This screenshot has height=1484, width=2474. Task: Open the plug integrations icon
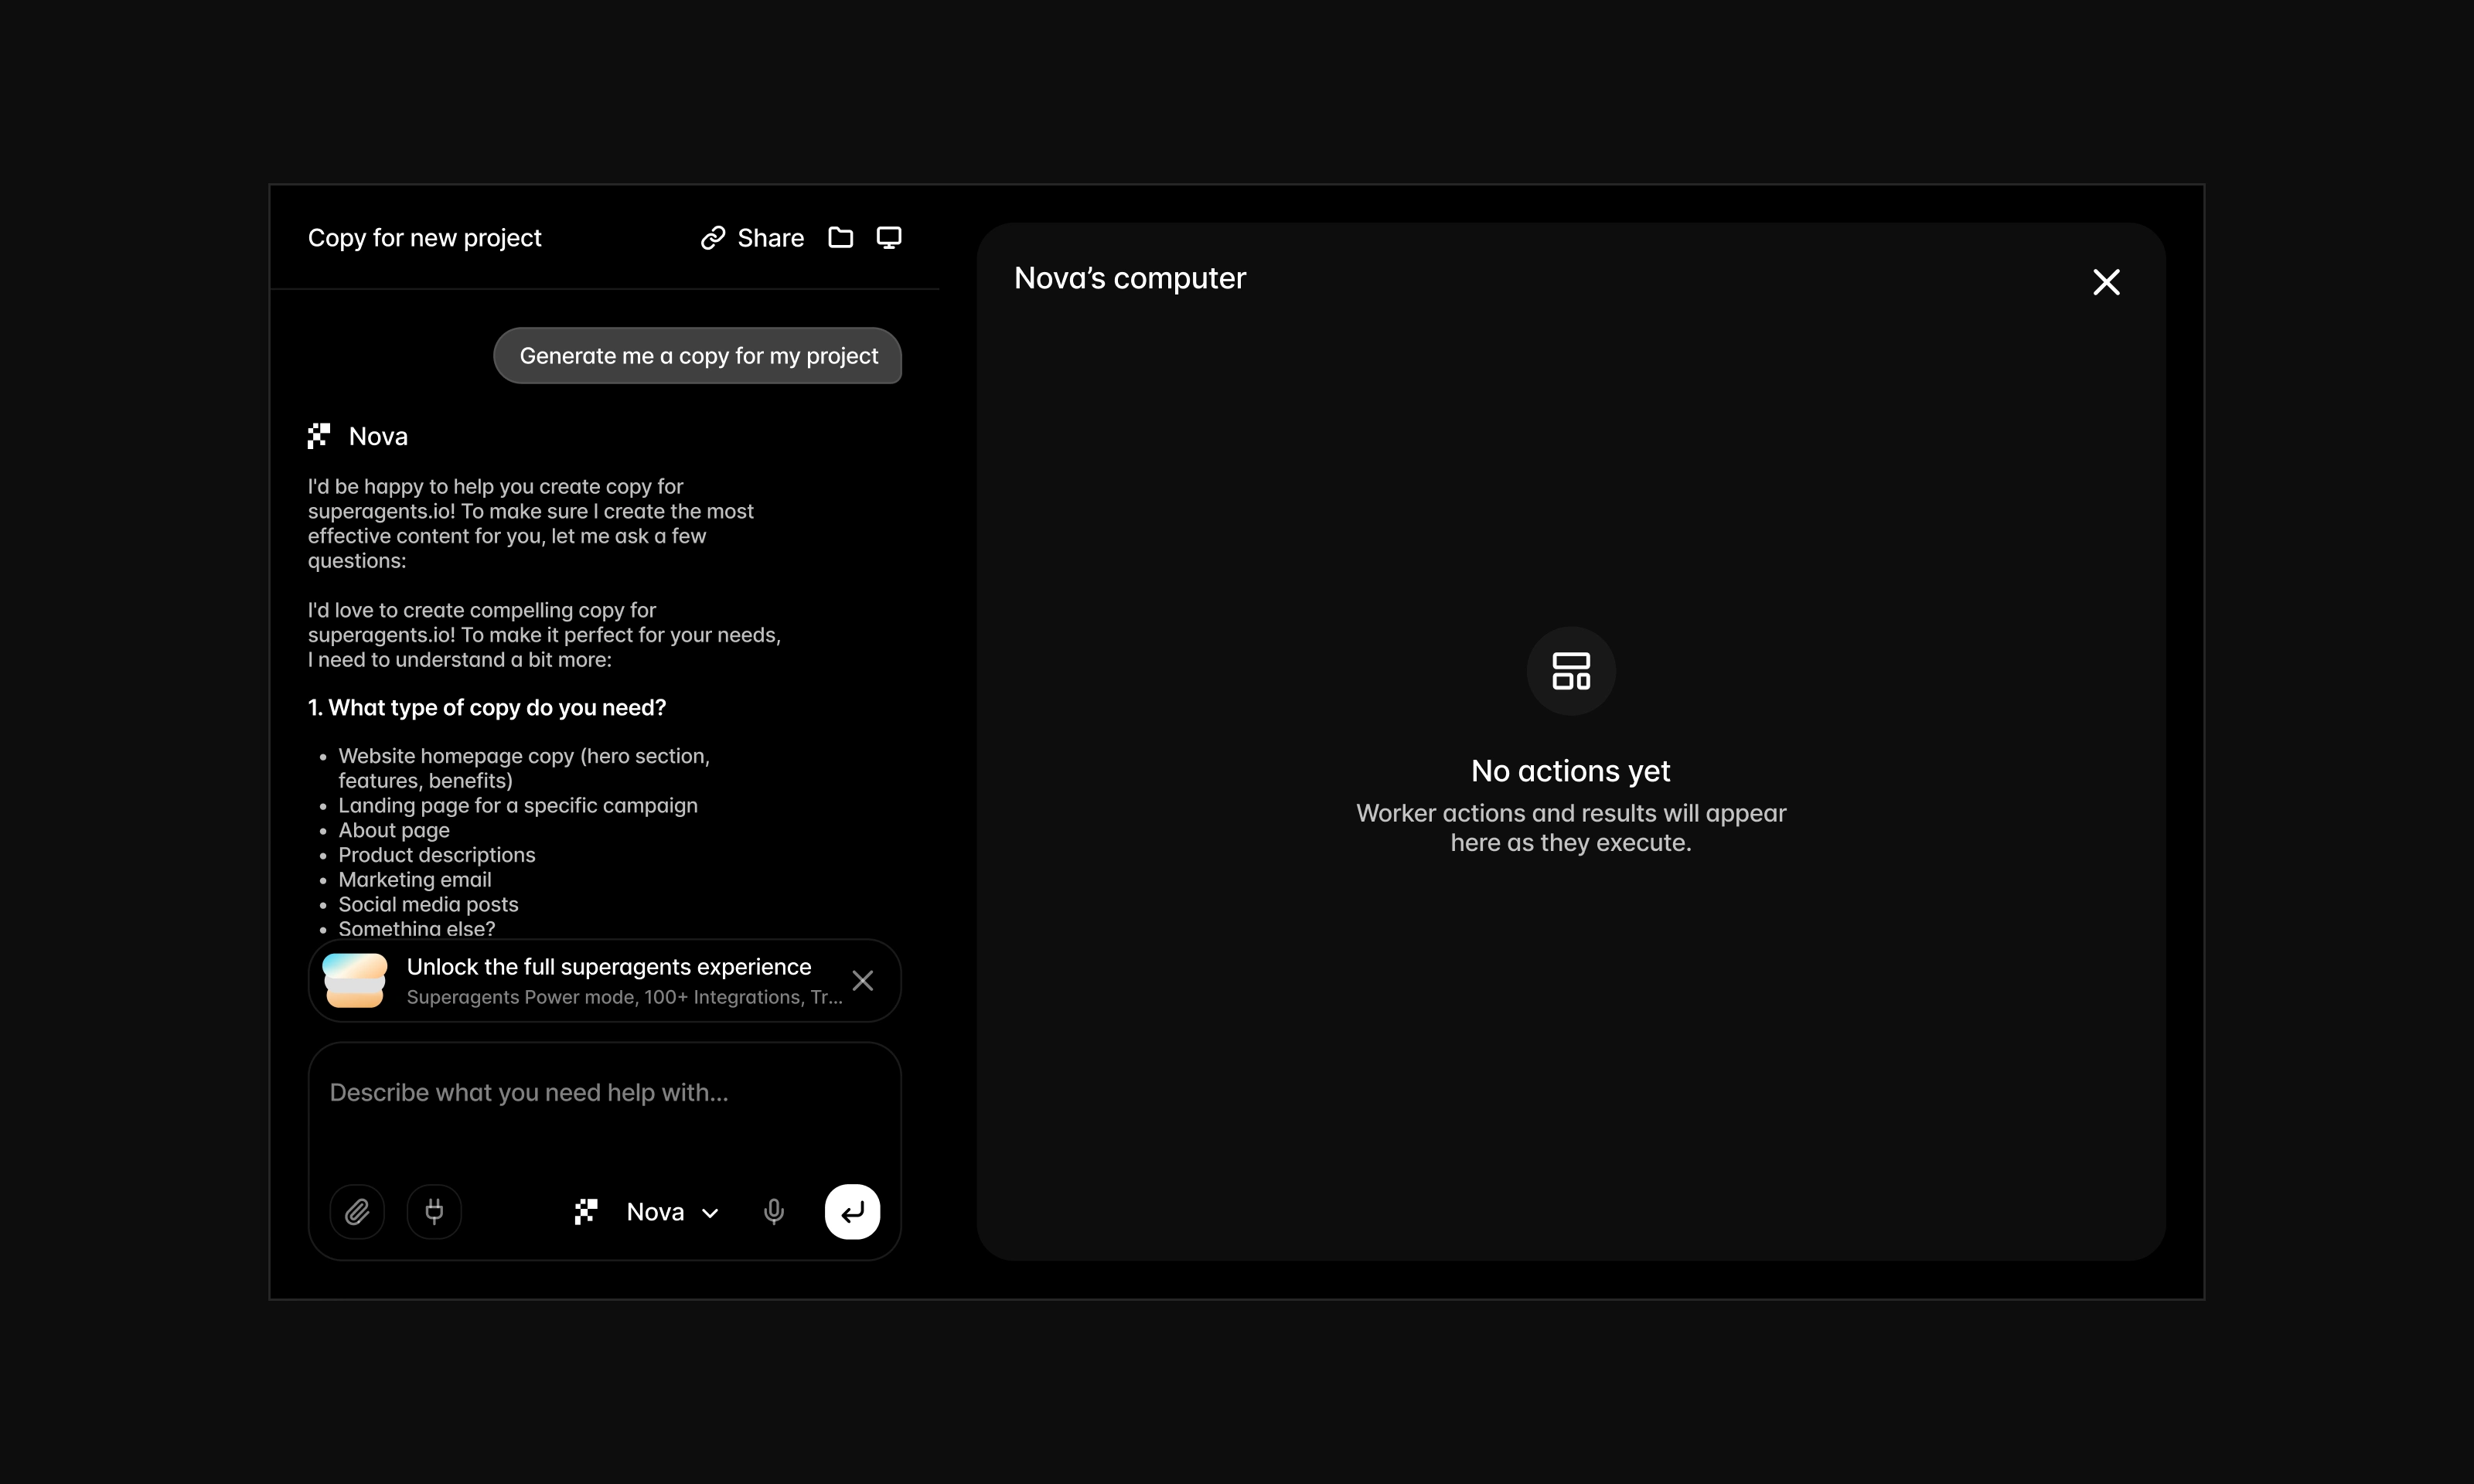pyautogui.click(x=434, y=1212)
